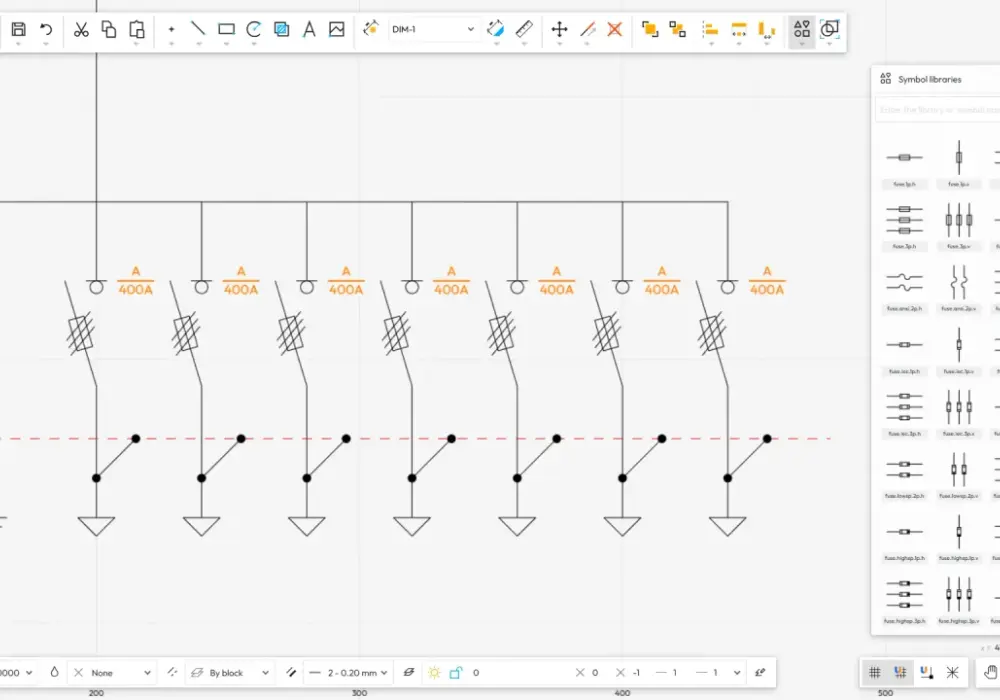
Task: Cut selection with the scissors icon
Action: [x=81, y=29]
